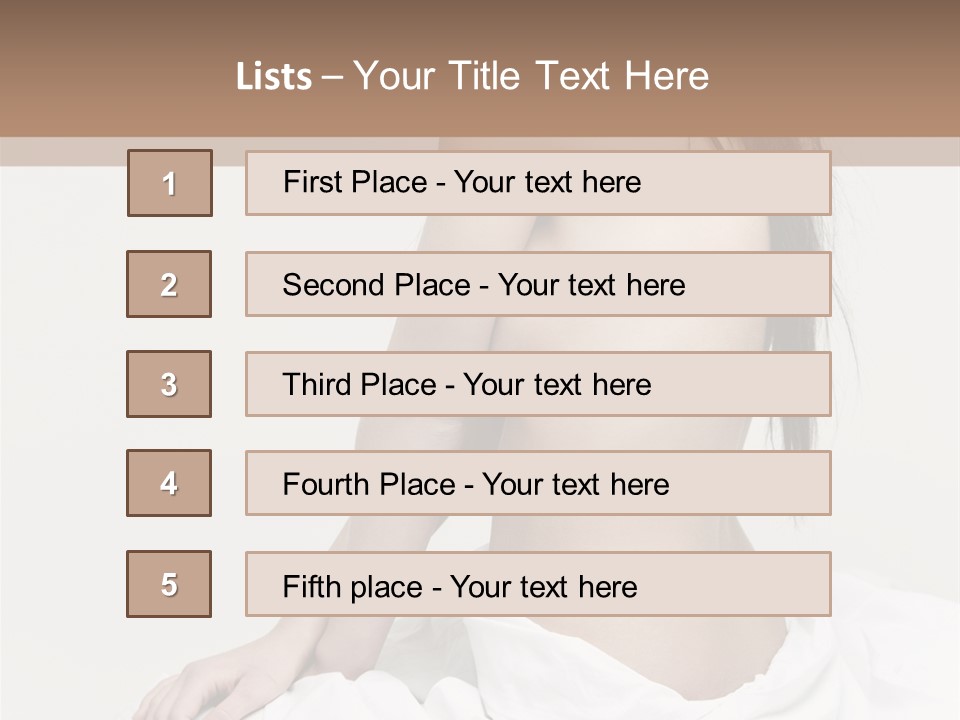
Task: Click the 'Fifth place' text box
Action: [538, 584]
